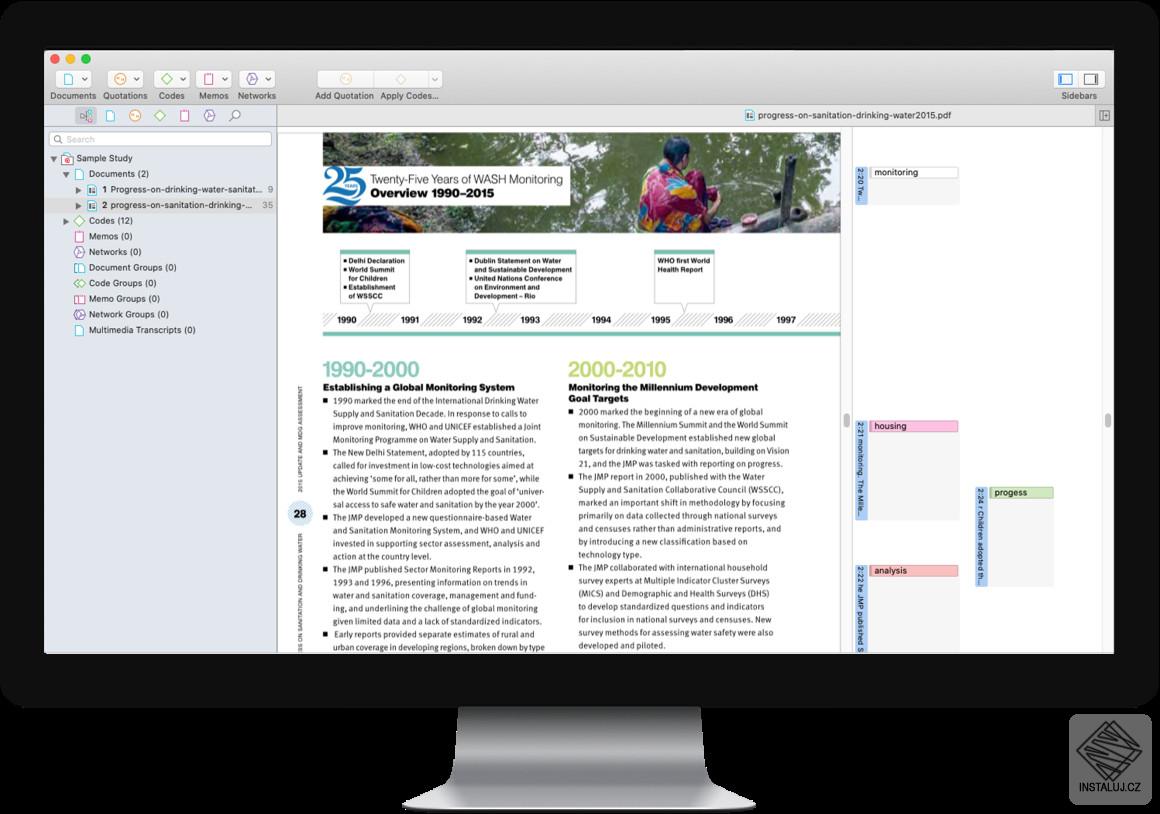Click the margin area scrollbar handle
The width and height of the screenshot is (1160, 814).
pyautogui.click(x=1107, y=420)
